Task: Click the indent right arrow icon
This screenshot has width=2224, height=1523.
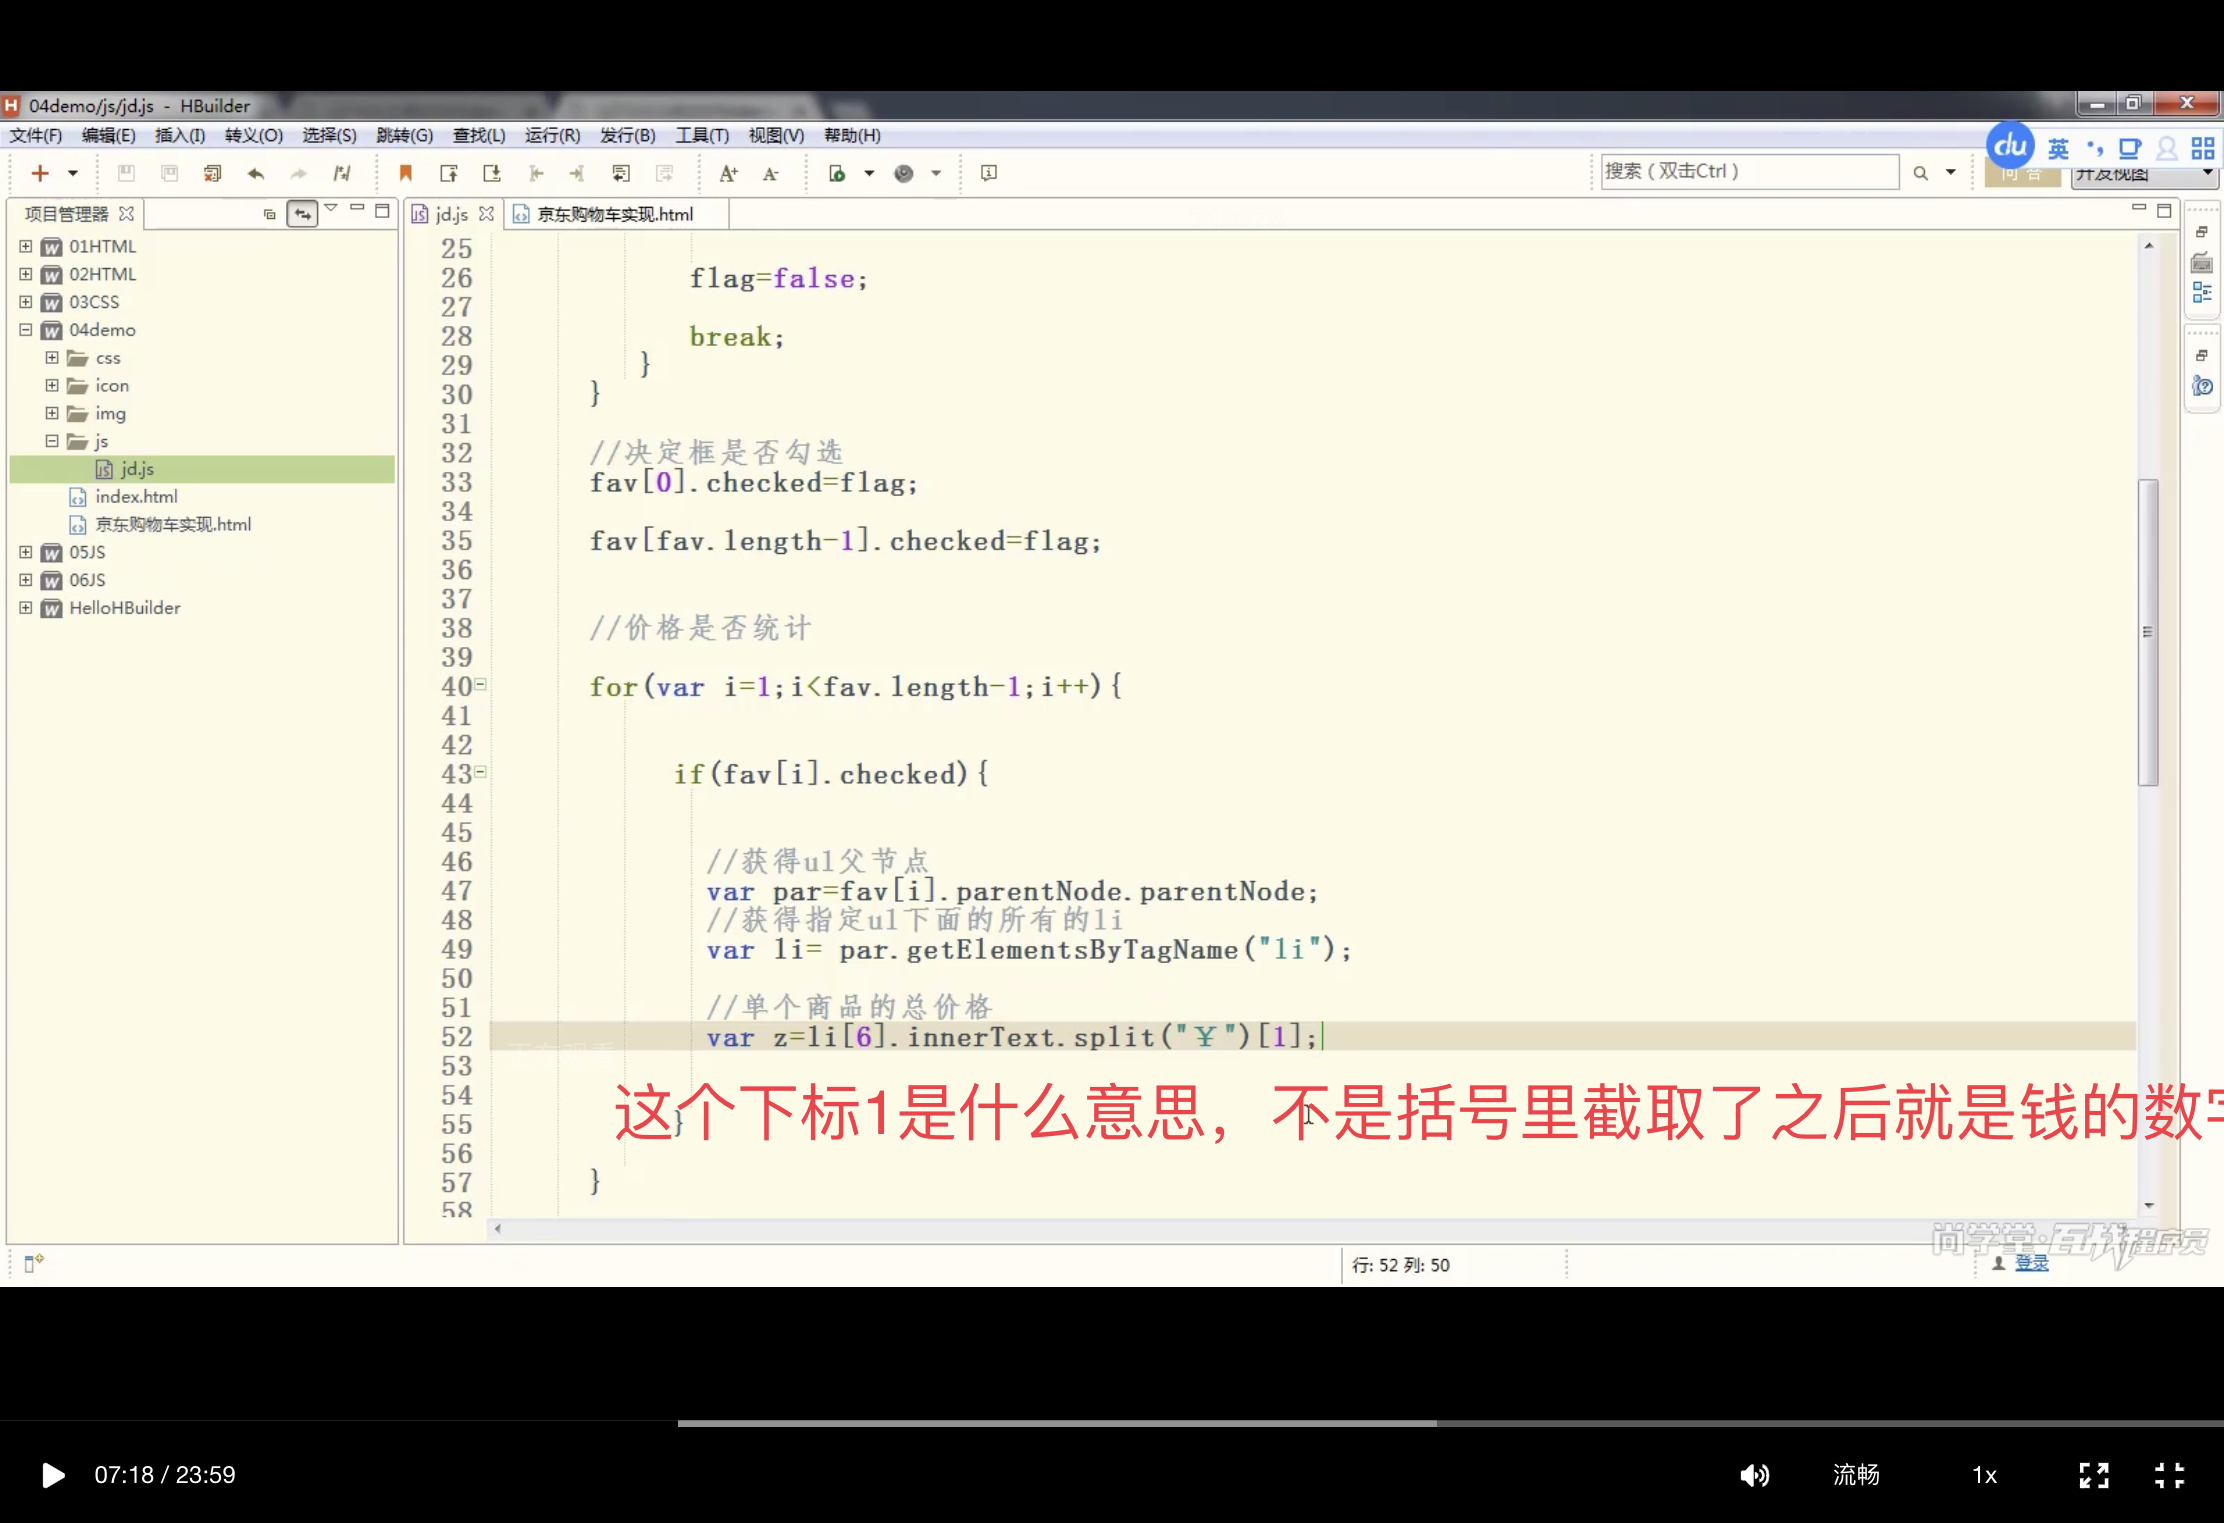Action: 578,173
